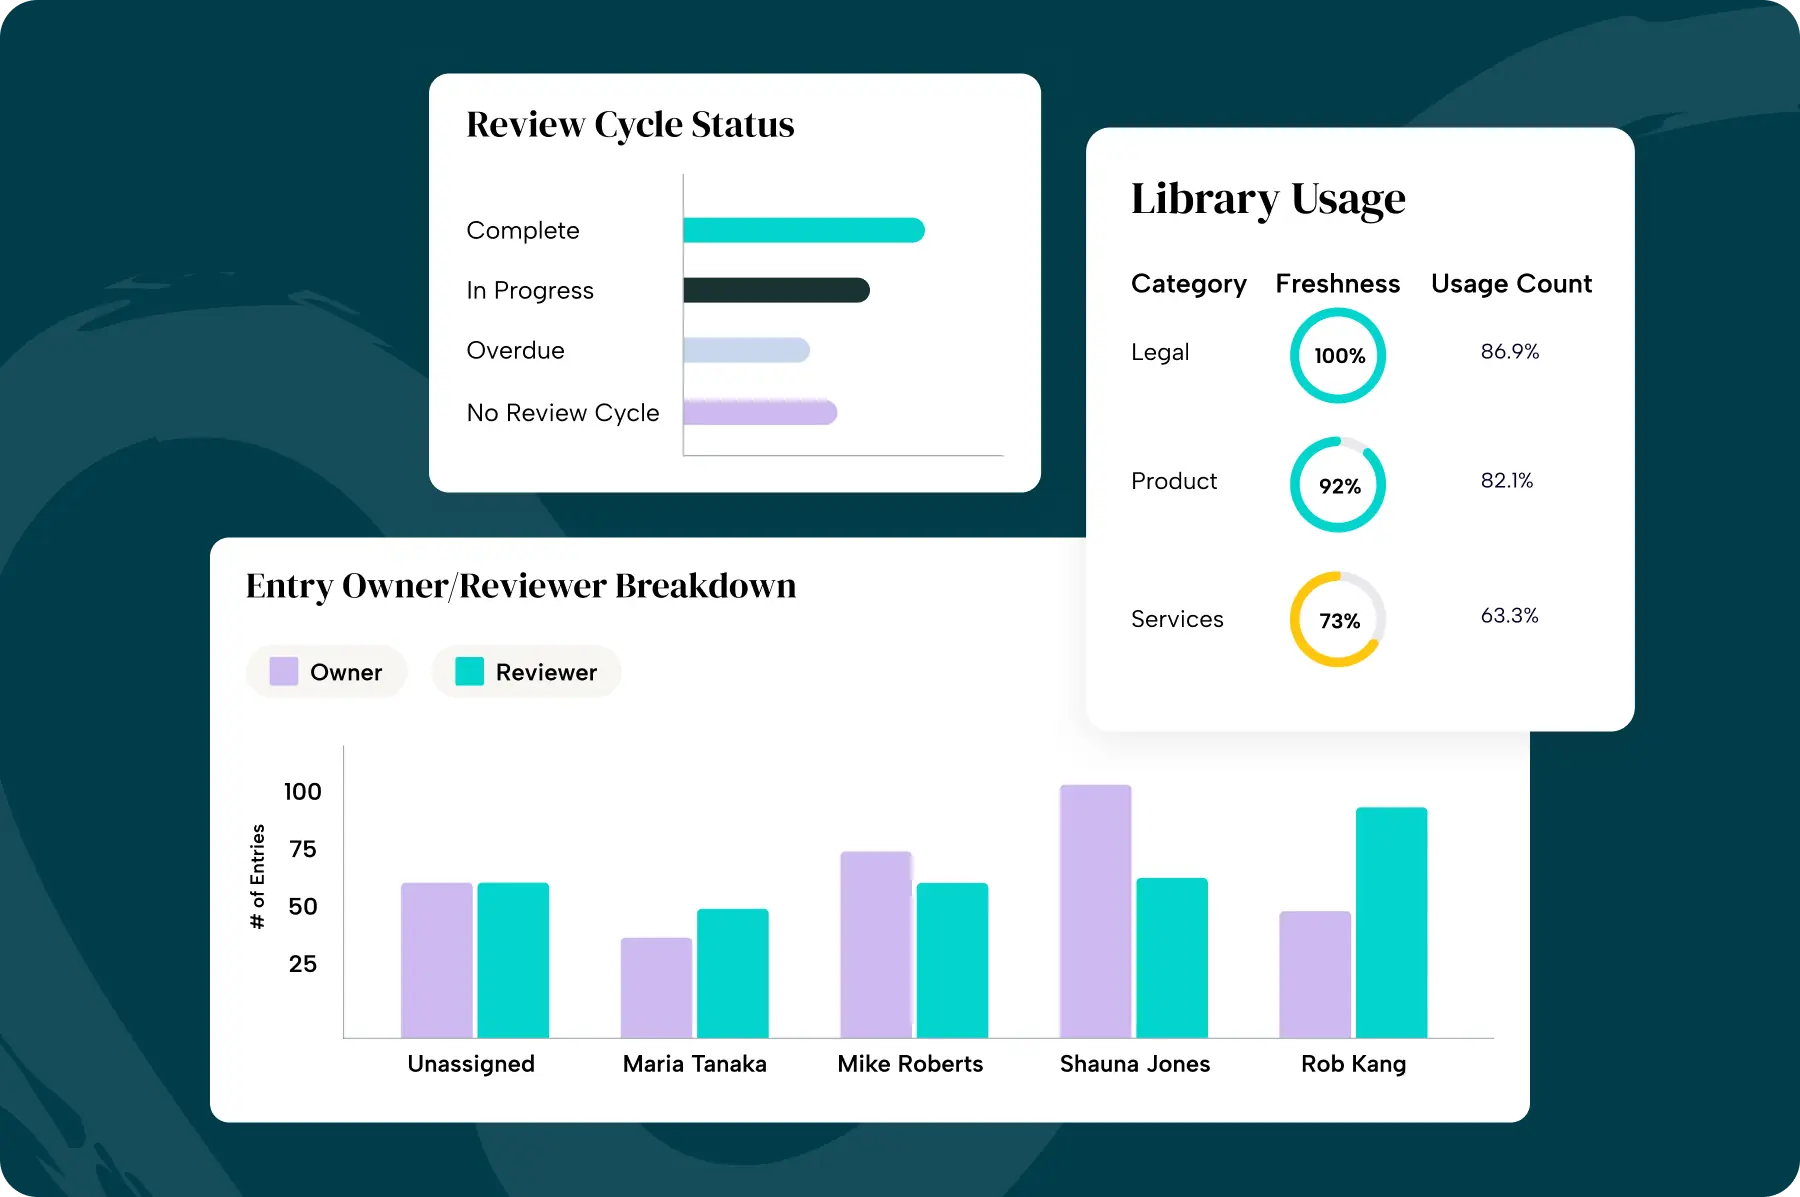The image size is (1800, 1197).
Task: Click Mike Roberts' Reviewer bar
Action: tap(952, 960)
